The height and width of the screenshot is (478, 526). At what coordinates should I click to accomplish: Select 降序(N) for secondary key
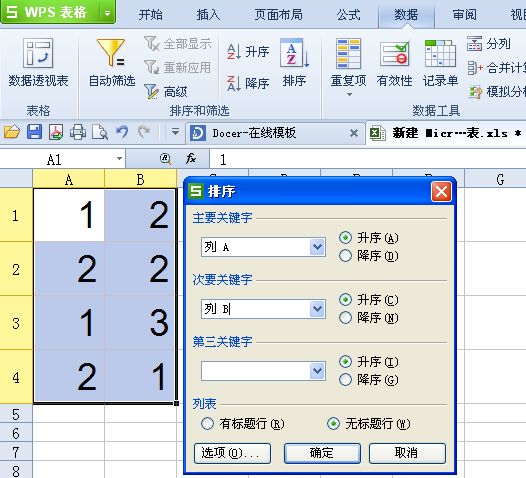pyautogui.click(x=345, y=318)
